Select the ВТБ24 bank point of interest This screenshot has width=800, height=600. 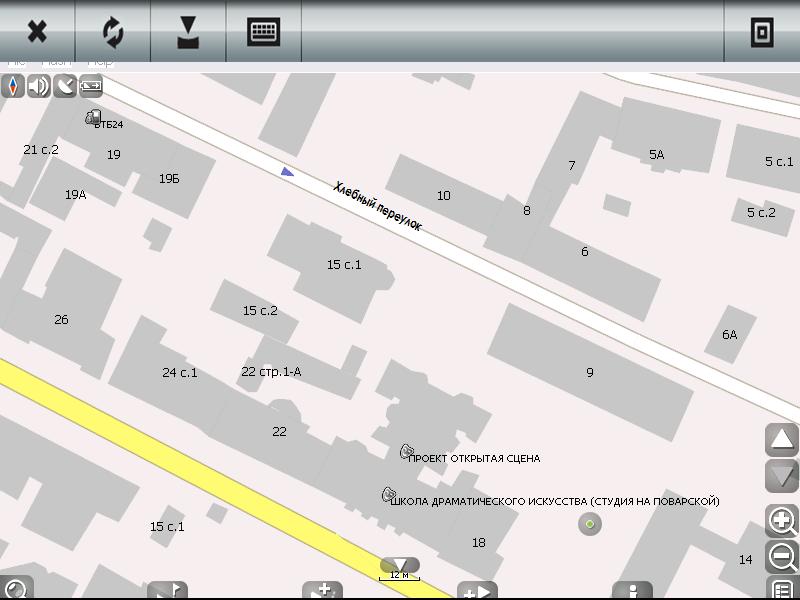pos(93,118)
